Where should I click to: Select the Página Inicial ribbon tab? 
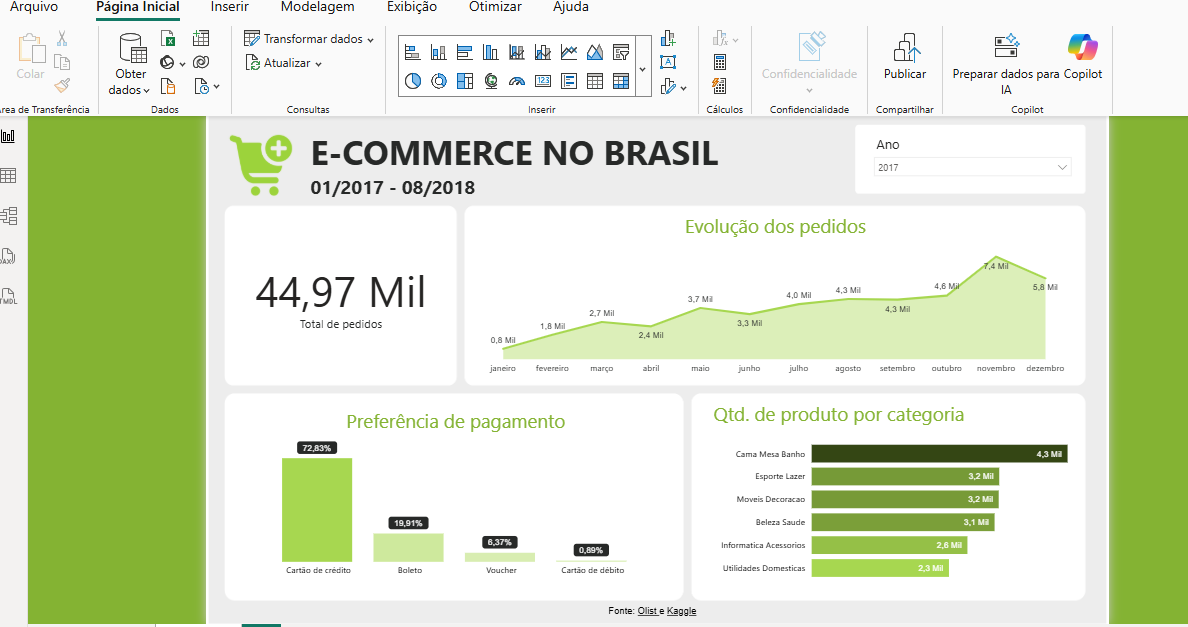pos(138,7)
